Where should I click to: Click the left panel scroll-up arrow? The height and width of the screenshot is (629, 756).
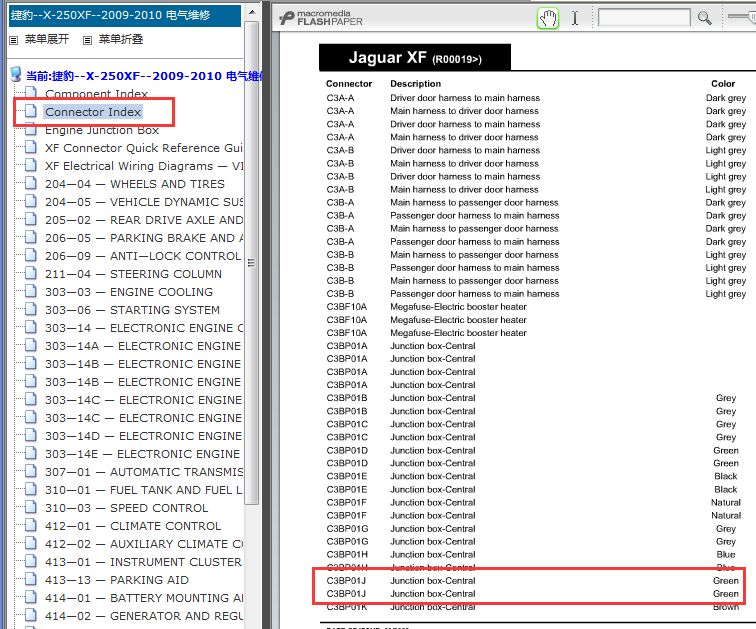click(252, 12)
